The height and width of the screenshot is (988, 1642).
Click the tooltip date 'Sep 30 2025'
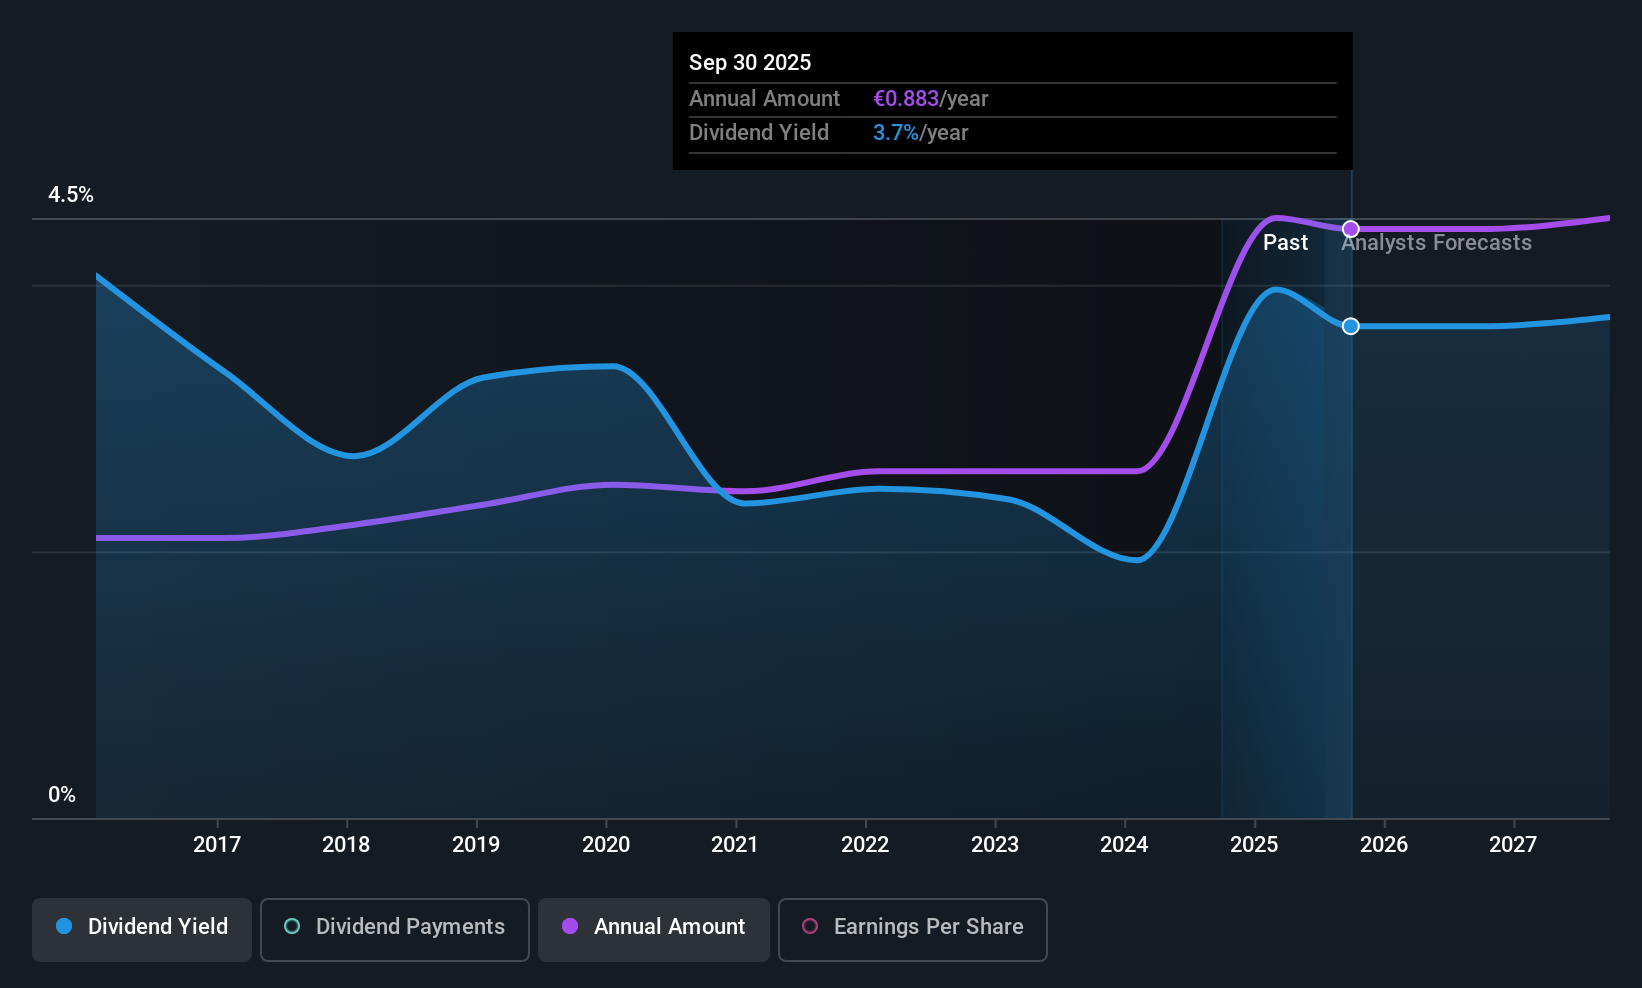750,62
